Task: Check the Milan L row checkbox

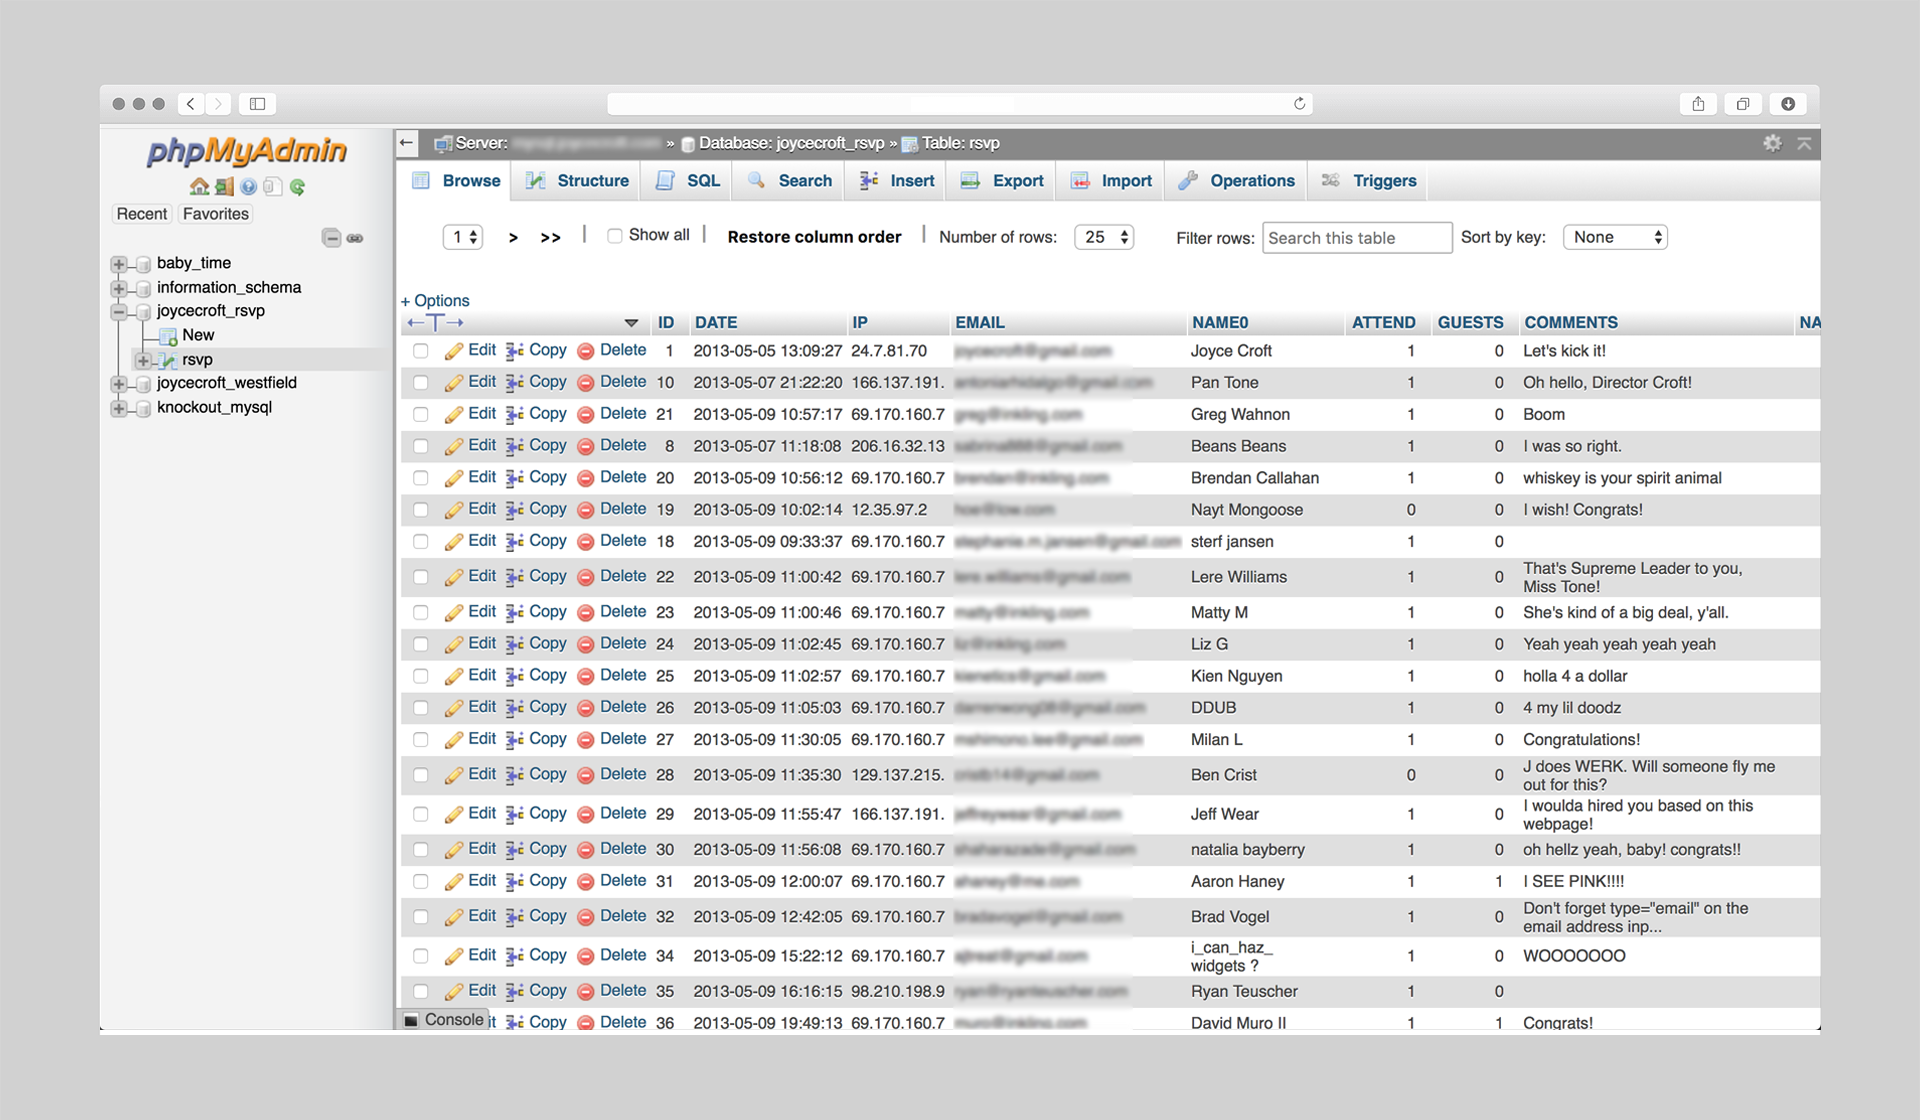Action: tap(420, 740)
